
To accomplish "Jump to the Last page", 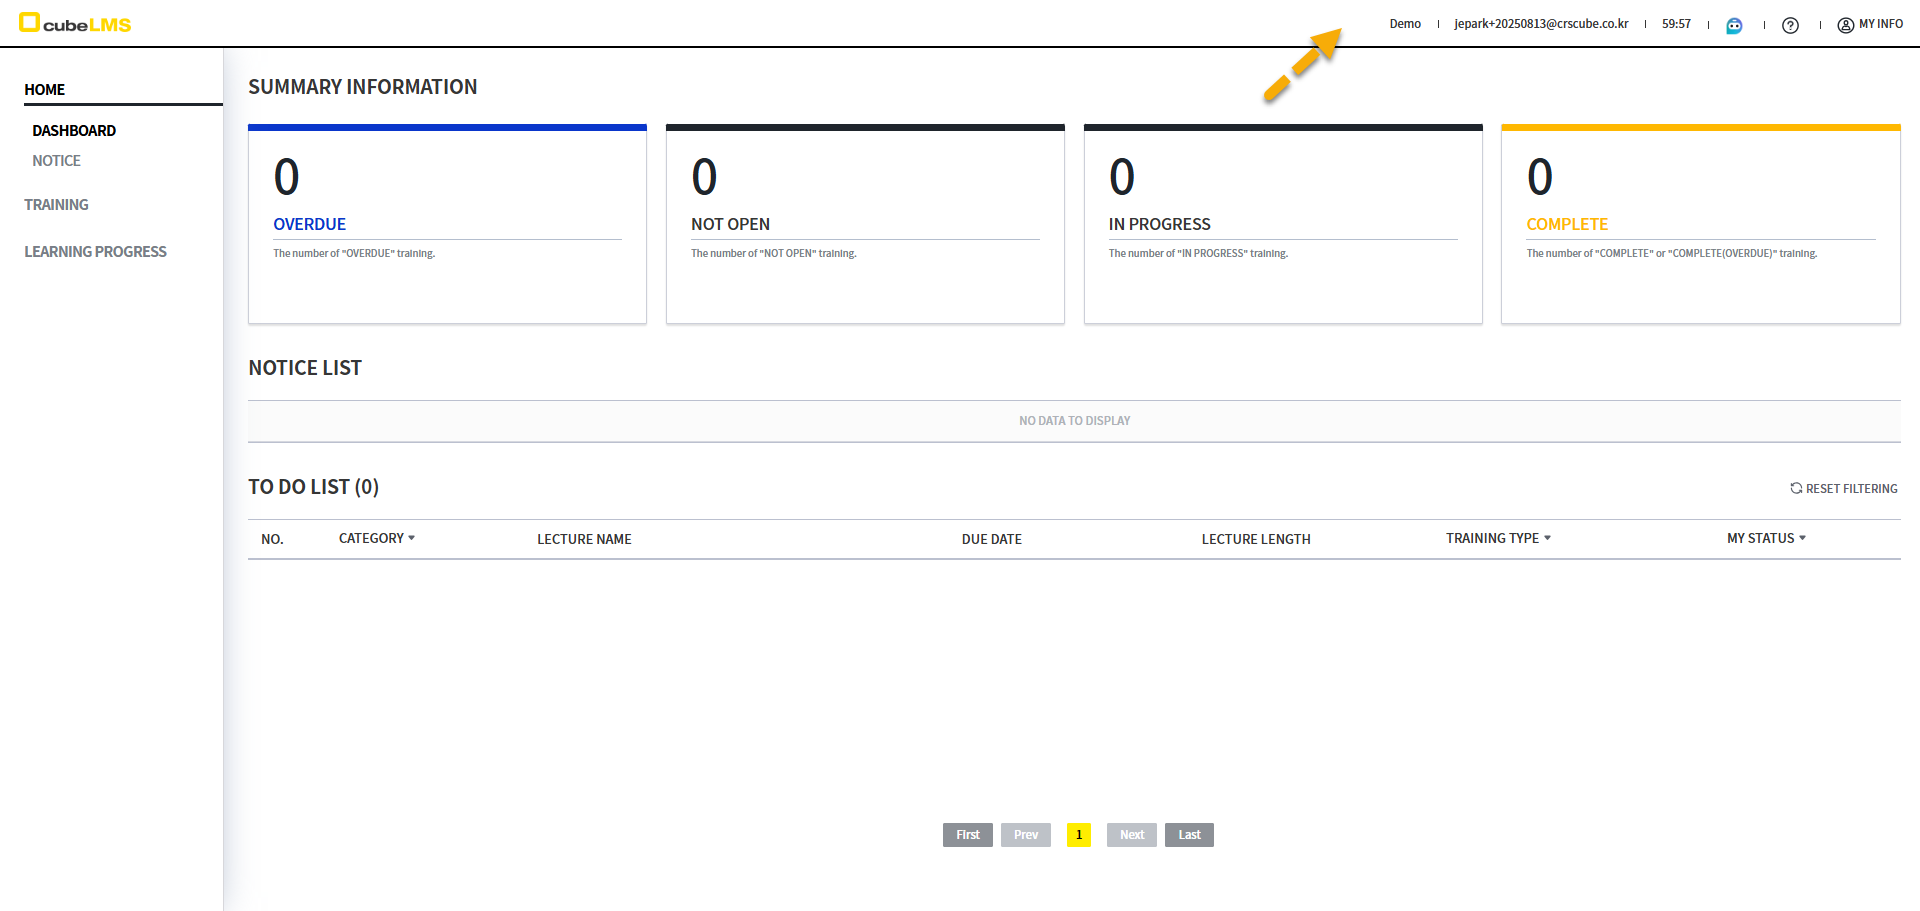I will coord(1189,835).
